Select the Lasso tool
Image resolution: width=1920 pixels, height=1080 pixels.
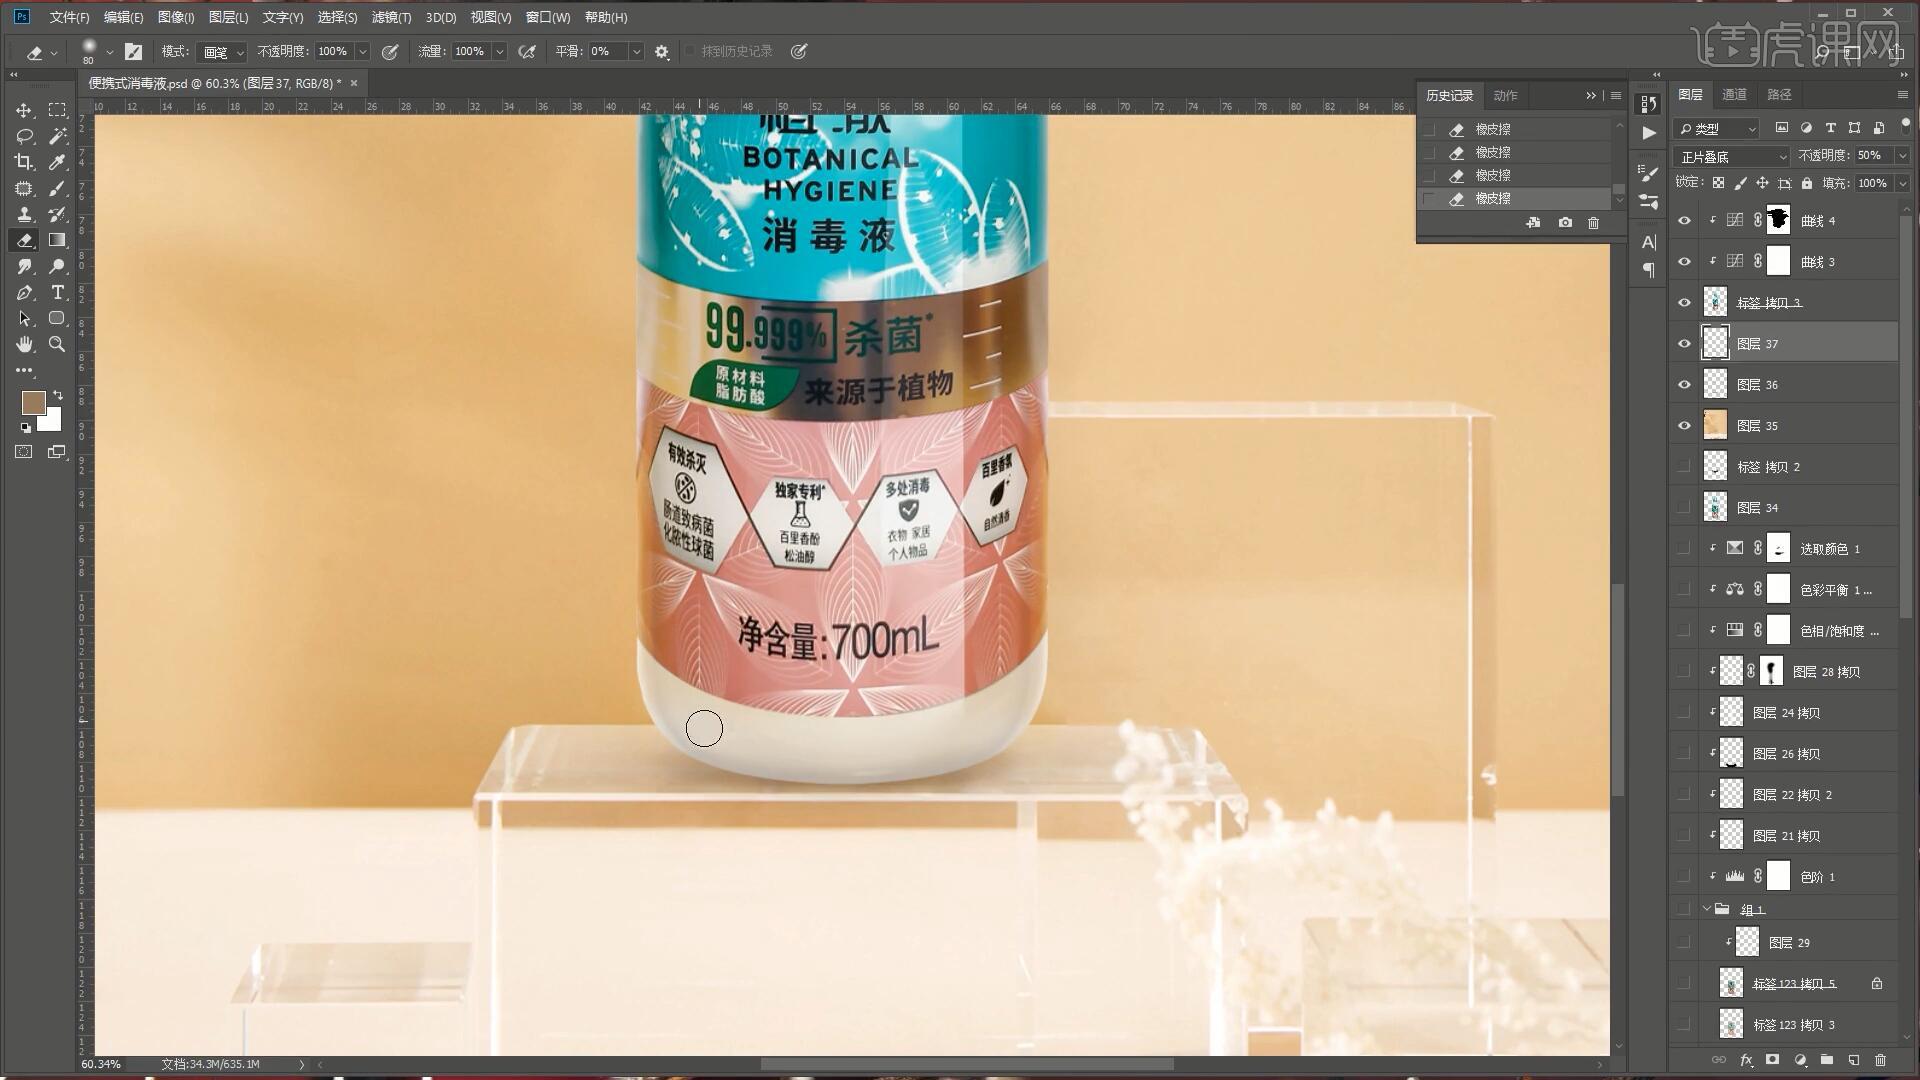point(24,136)
